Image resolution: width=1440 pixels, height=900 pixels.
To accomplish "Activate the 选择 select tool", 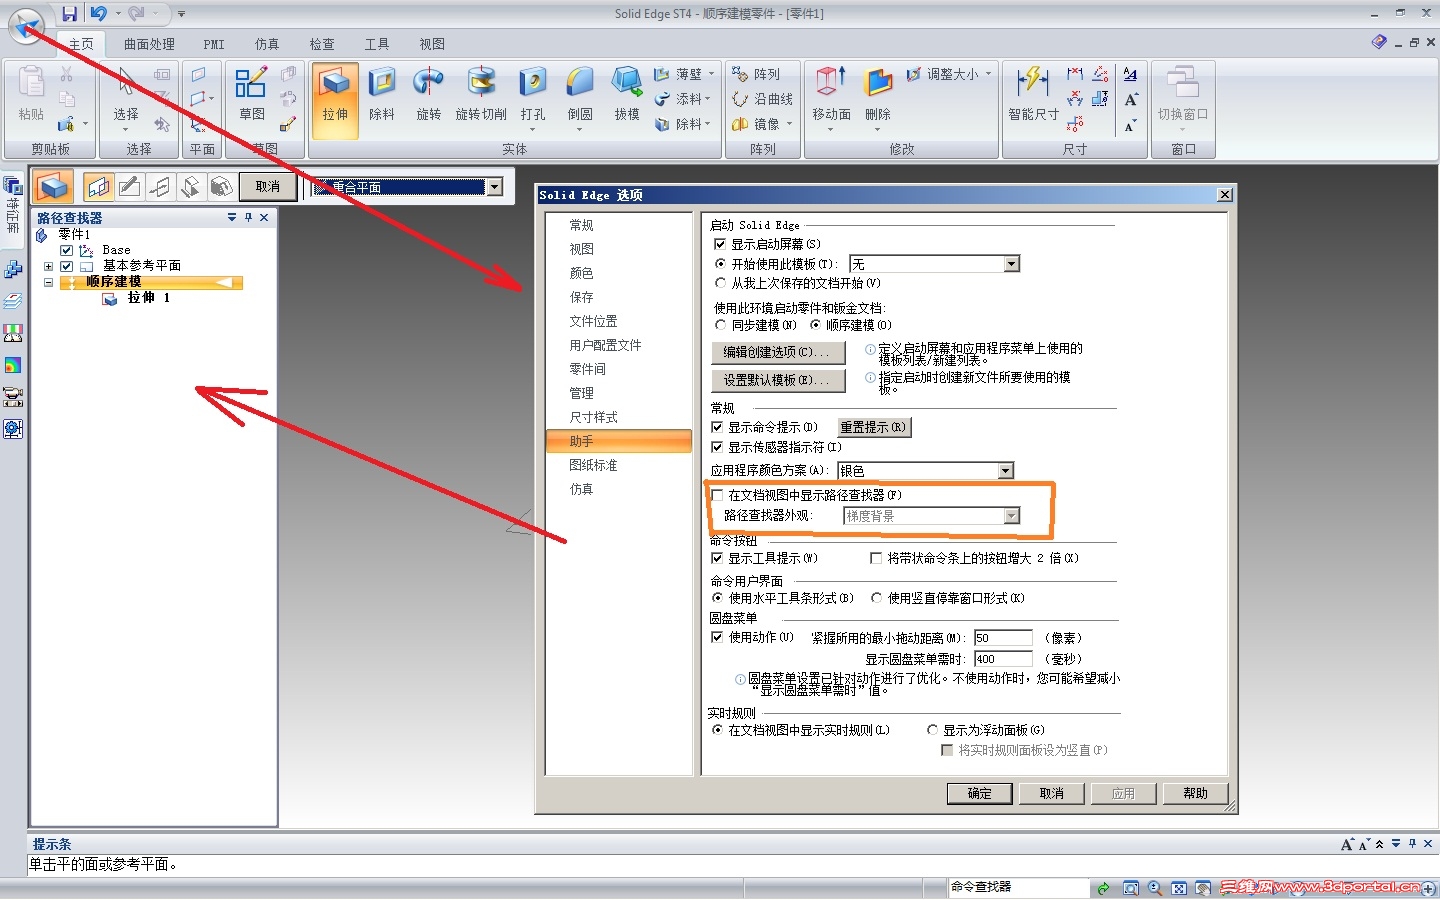I will click(126, 97).
